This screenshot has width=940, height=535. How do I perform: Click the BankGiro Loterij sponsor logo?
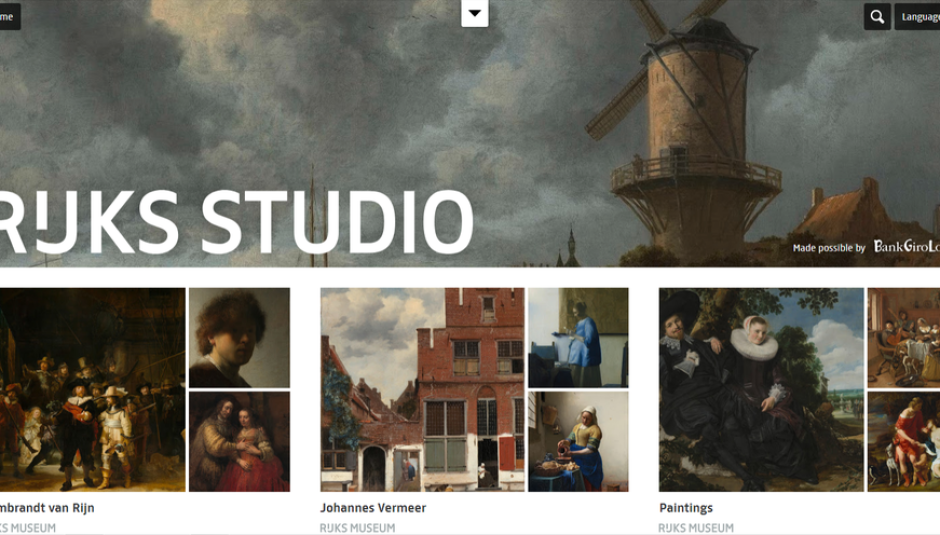906,246
